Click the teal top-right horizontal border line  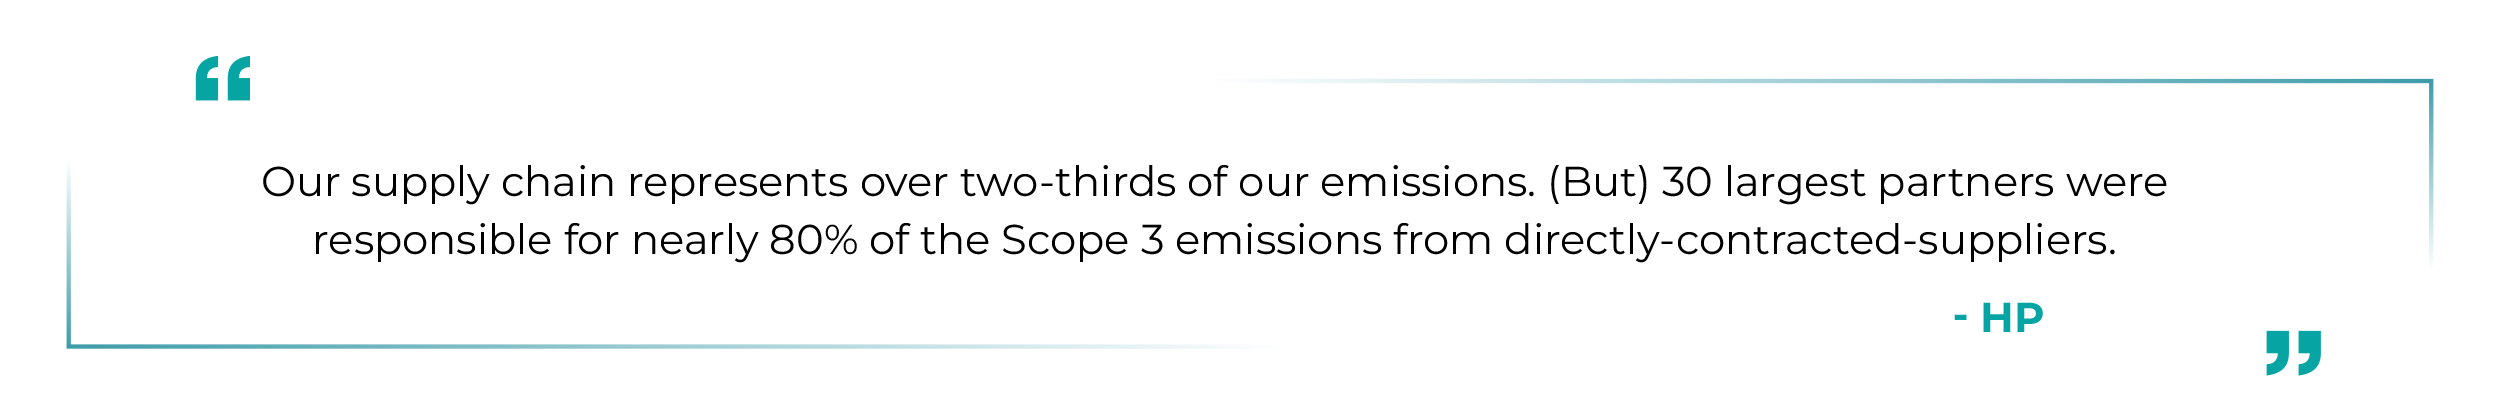coord(1825,81)
